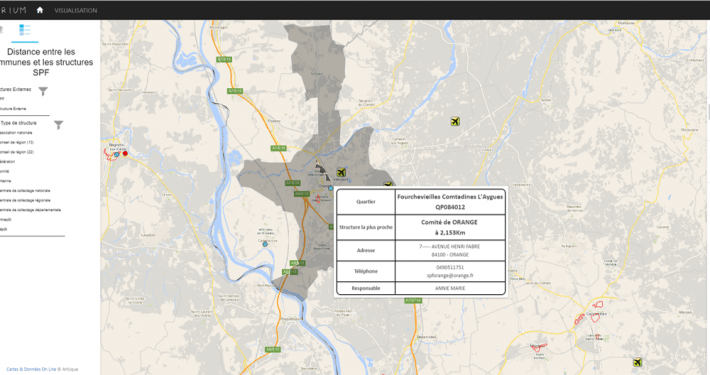The image size is (710, 375).
Task: Click the blue structure marker in Orange
Action: [x=331, y=188]
